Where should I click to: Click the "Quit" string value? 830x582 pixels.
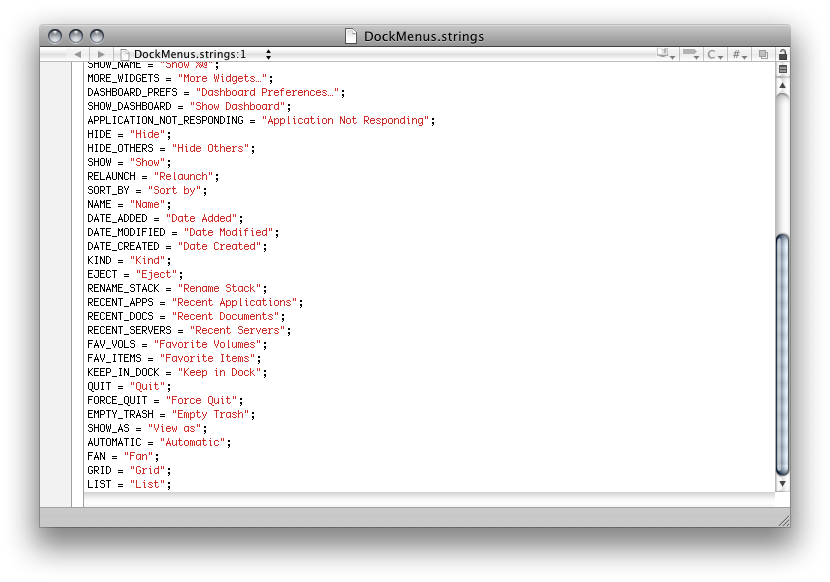click(x=148, y=387)
